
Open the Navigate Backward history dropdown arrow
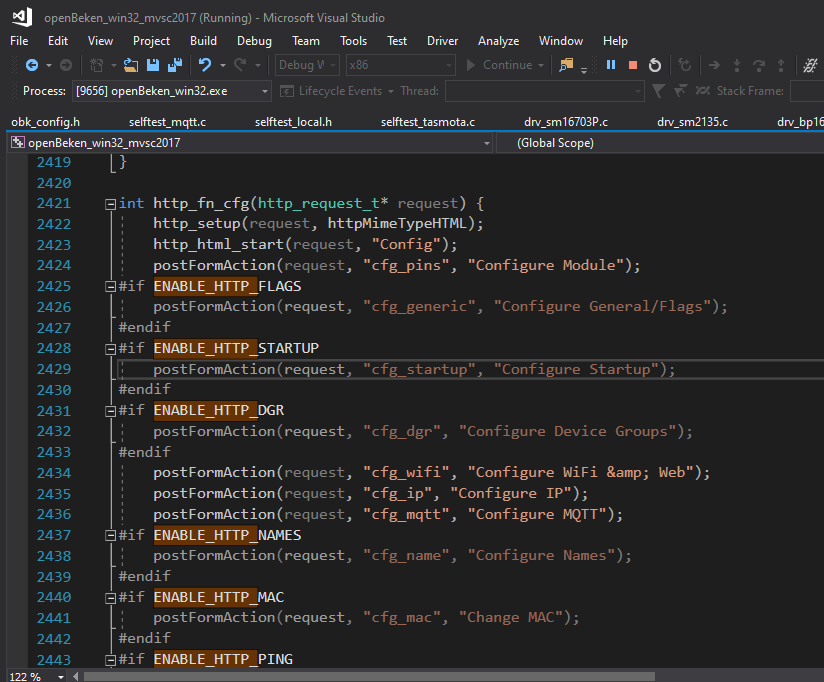(x=49, y=65)
